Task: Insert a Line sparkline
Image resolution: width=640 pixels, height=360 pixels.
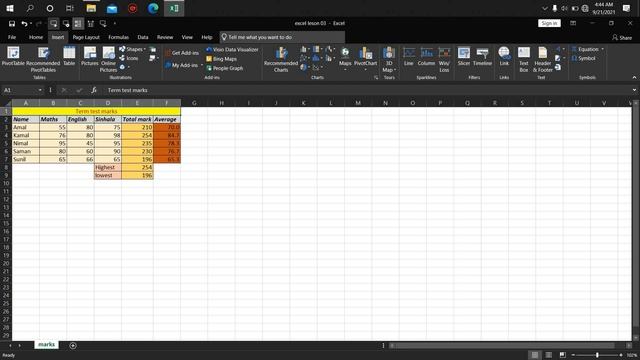Action: pyautogui.click(x=409, y=56)
